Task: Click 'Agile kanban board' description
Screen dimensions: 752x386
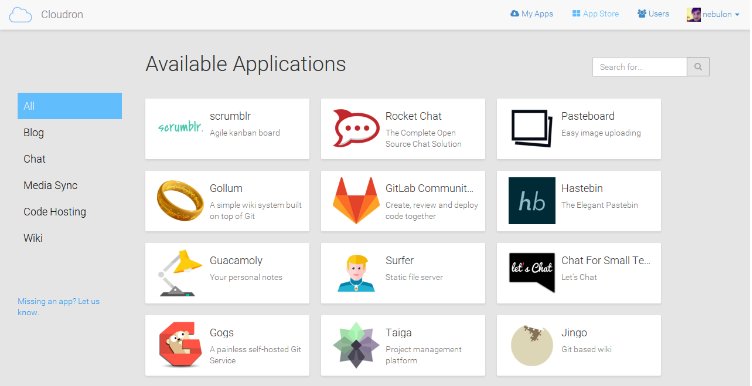Action: click(x=245, y=133)
